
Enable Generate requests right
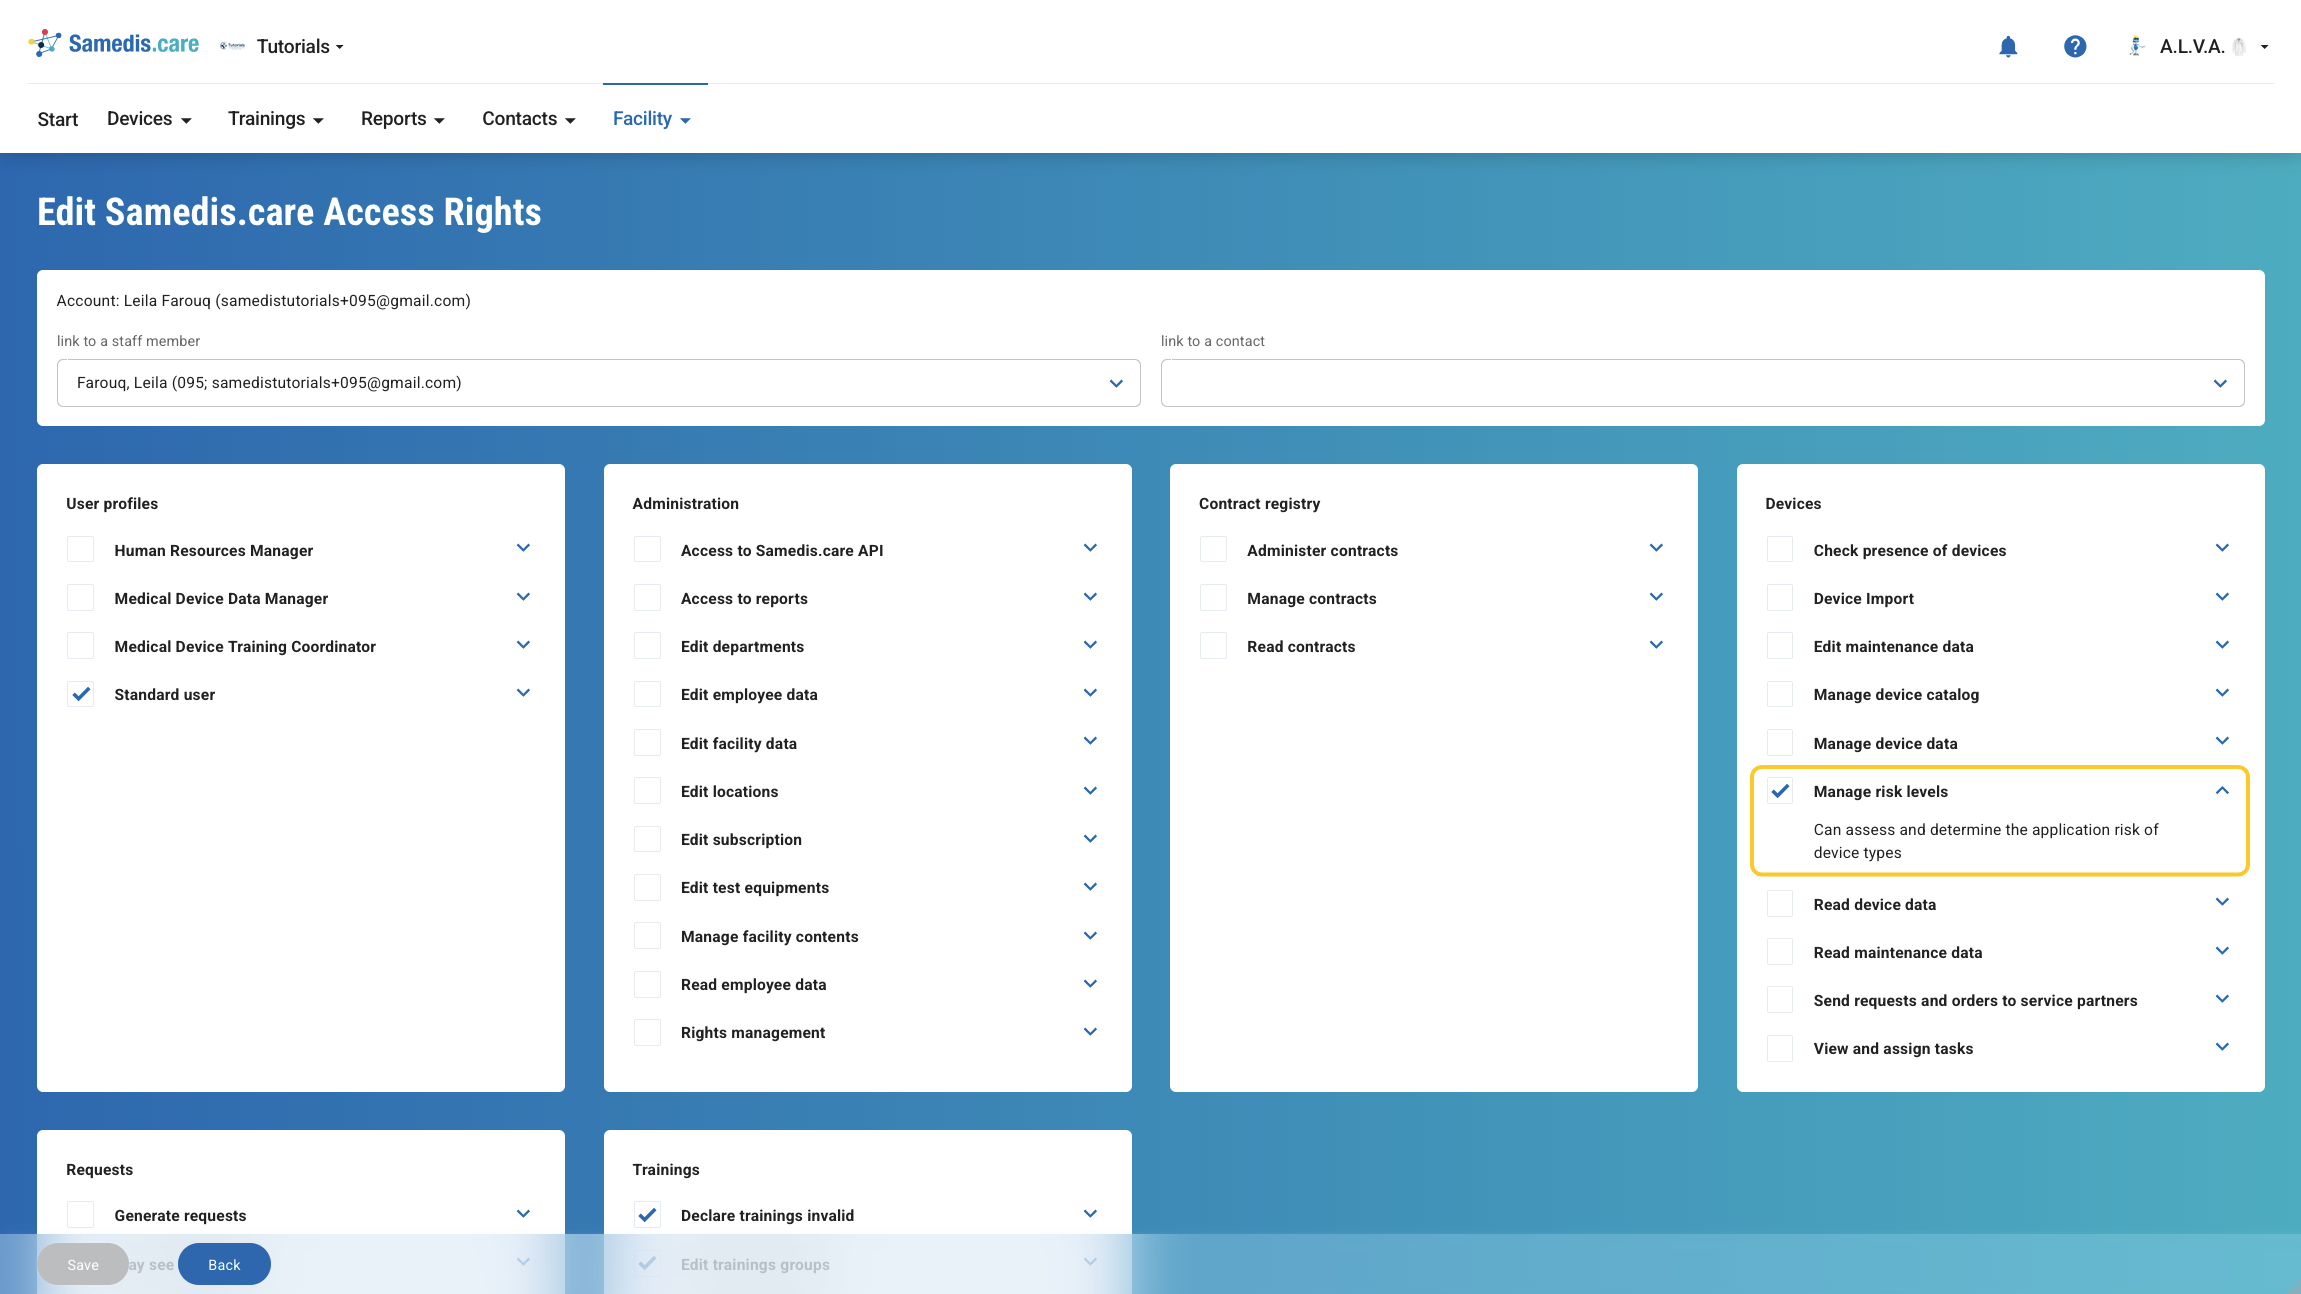coord(81,1214)
